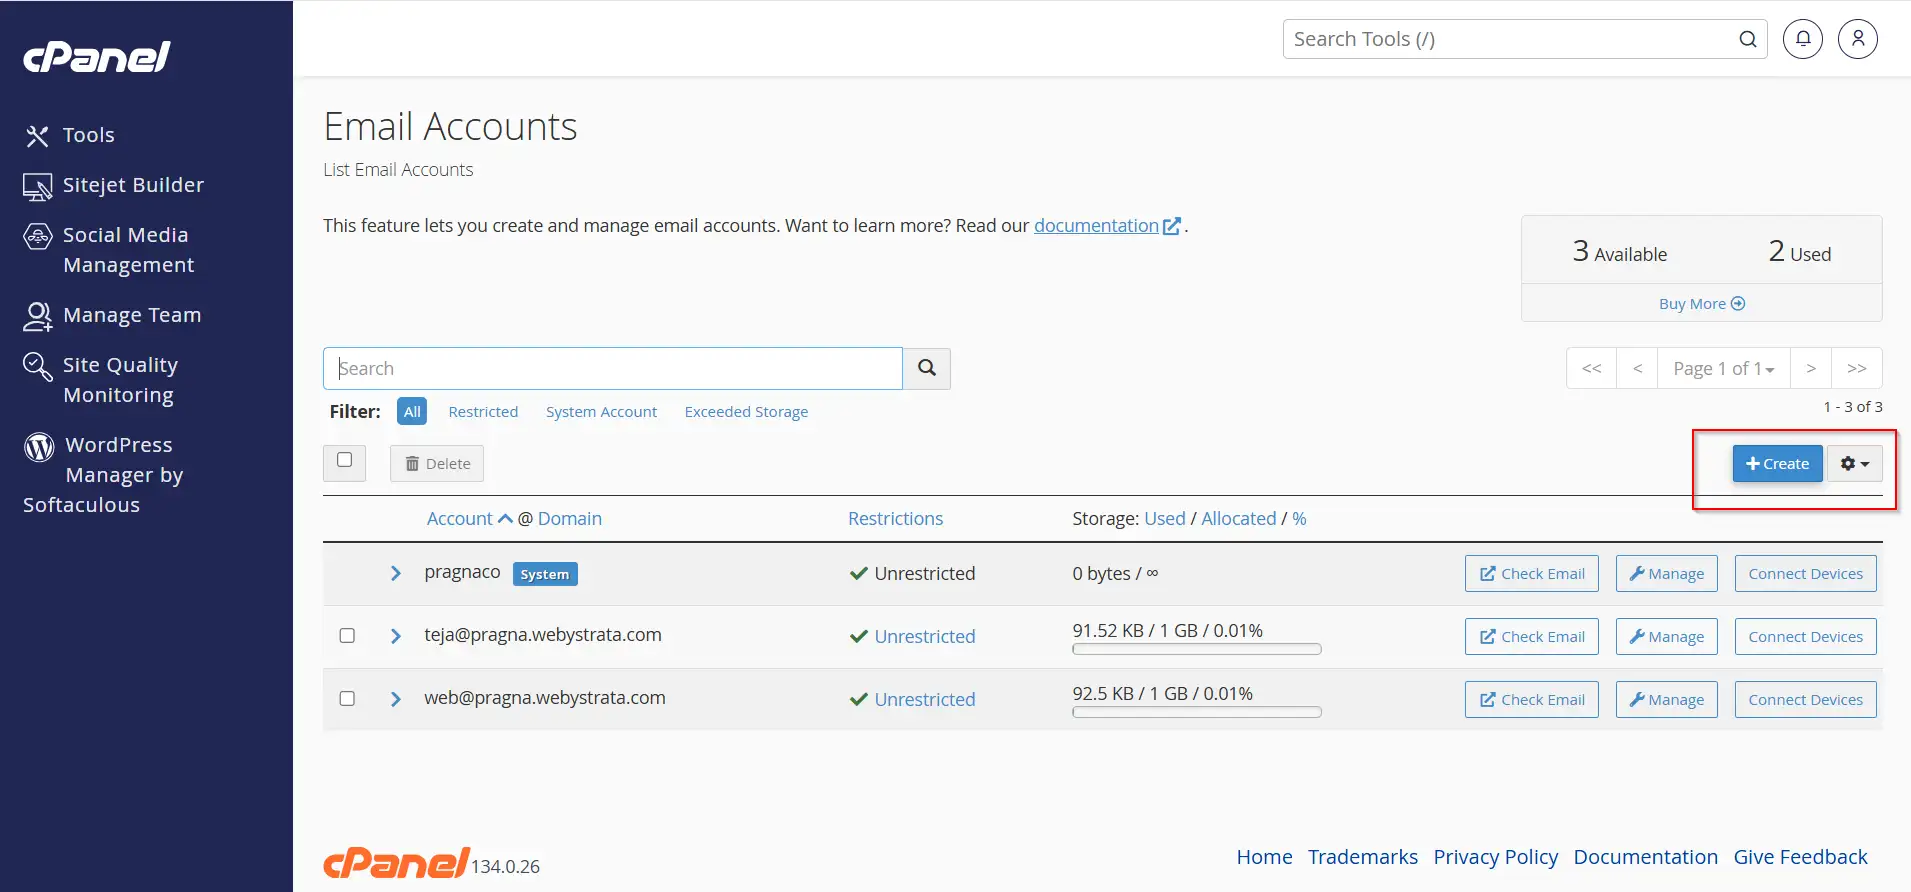This screenshot has height=892, width=1911.
Task: Go to next page with > button
Action: [x=1811, y=368]
